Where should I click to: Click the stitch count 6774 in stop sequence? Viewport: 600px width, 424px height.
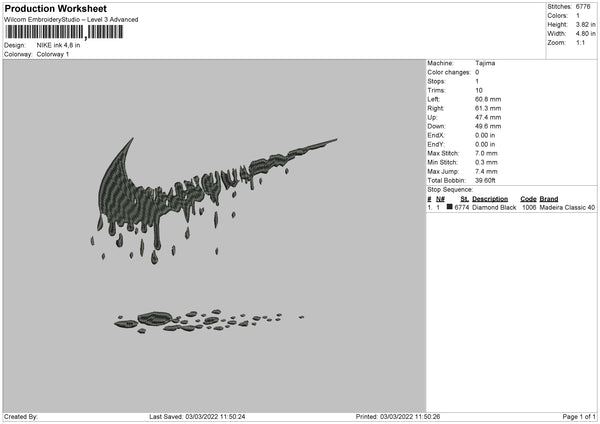(x=461, y=207)
